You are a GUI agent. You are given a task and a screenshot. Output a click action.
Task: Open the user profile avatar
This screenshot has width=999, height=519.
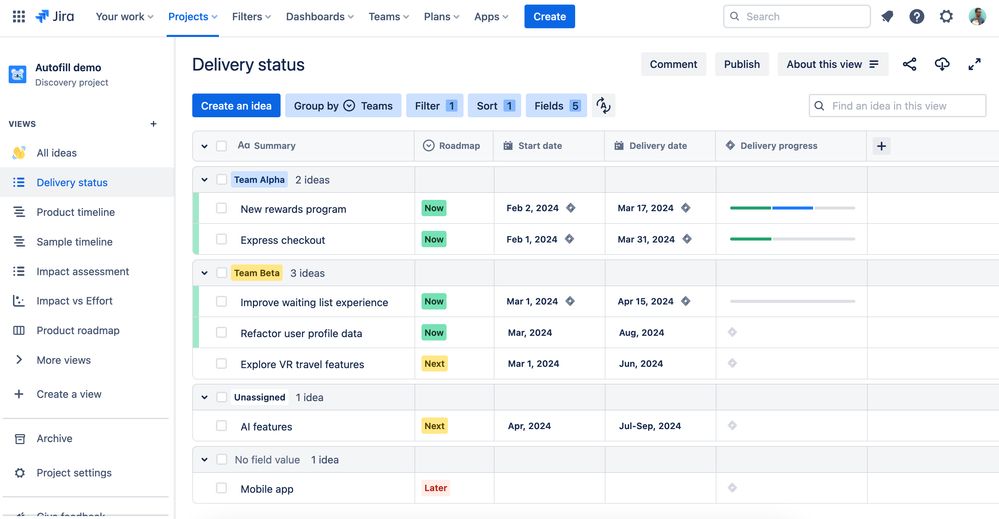(x=977, y=17)
